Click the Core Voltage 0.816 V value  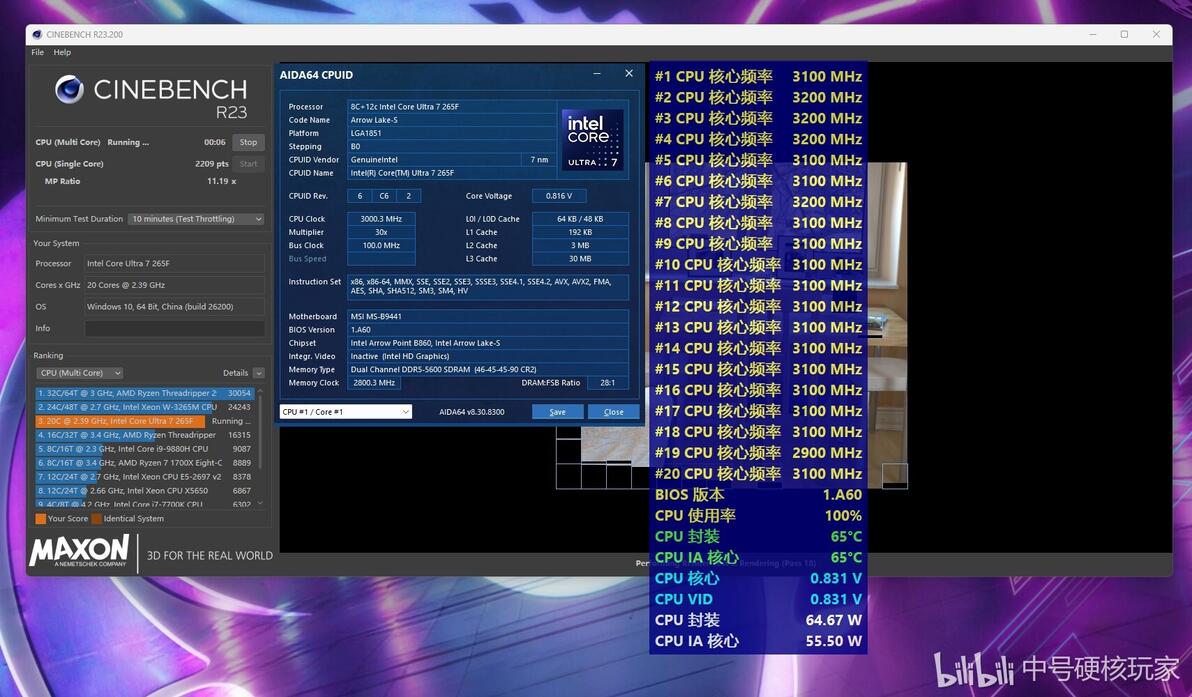click(559, 196)
